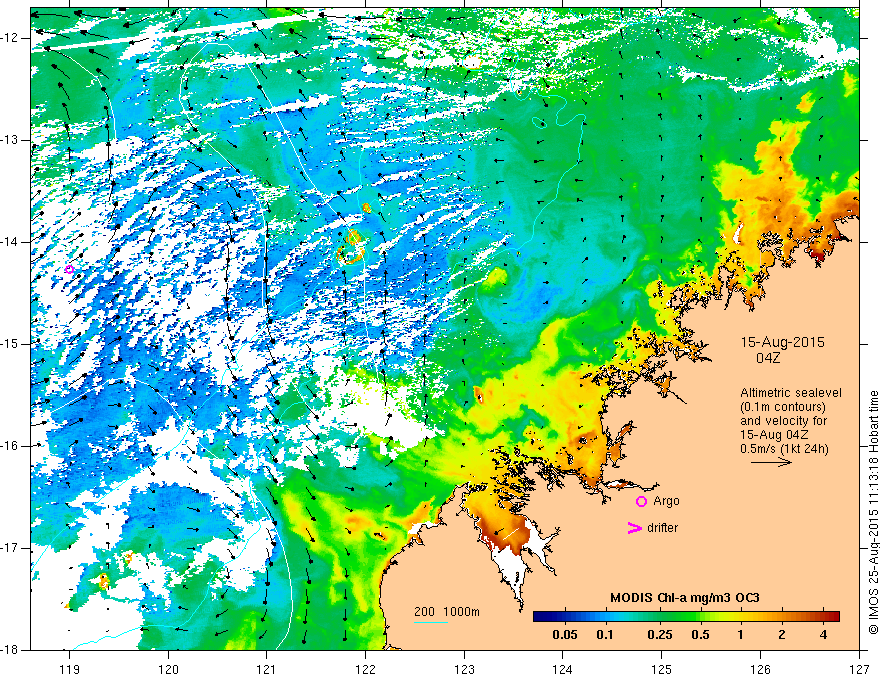Viewport: 880px width, 680px height.
Task: Click longitude axis label '126'
Action: point(760,669)
